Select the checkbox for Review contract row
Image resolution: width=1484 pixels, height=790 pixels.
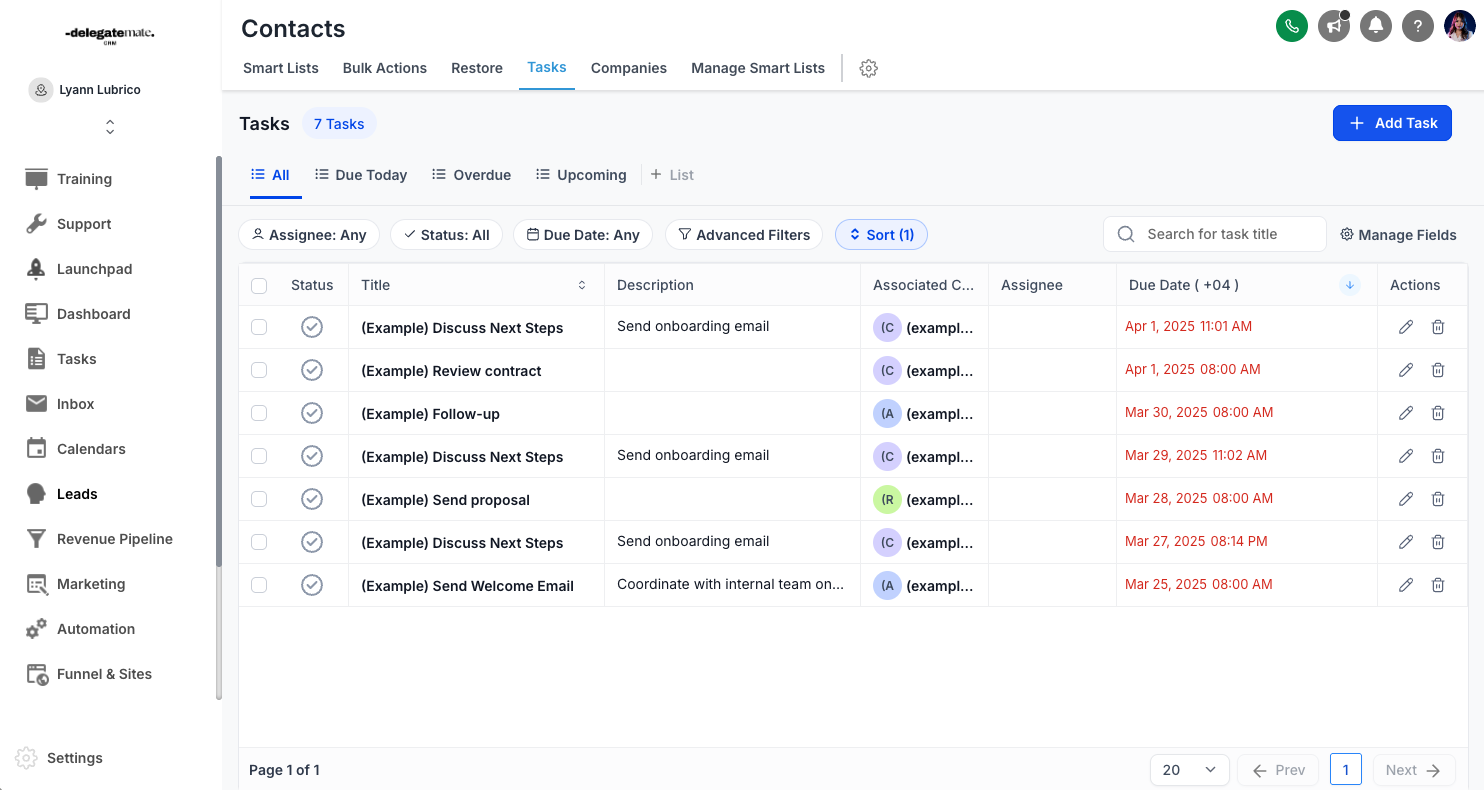[259, 370]
